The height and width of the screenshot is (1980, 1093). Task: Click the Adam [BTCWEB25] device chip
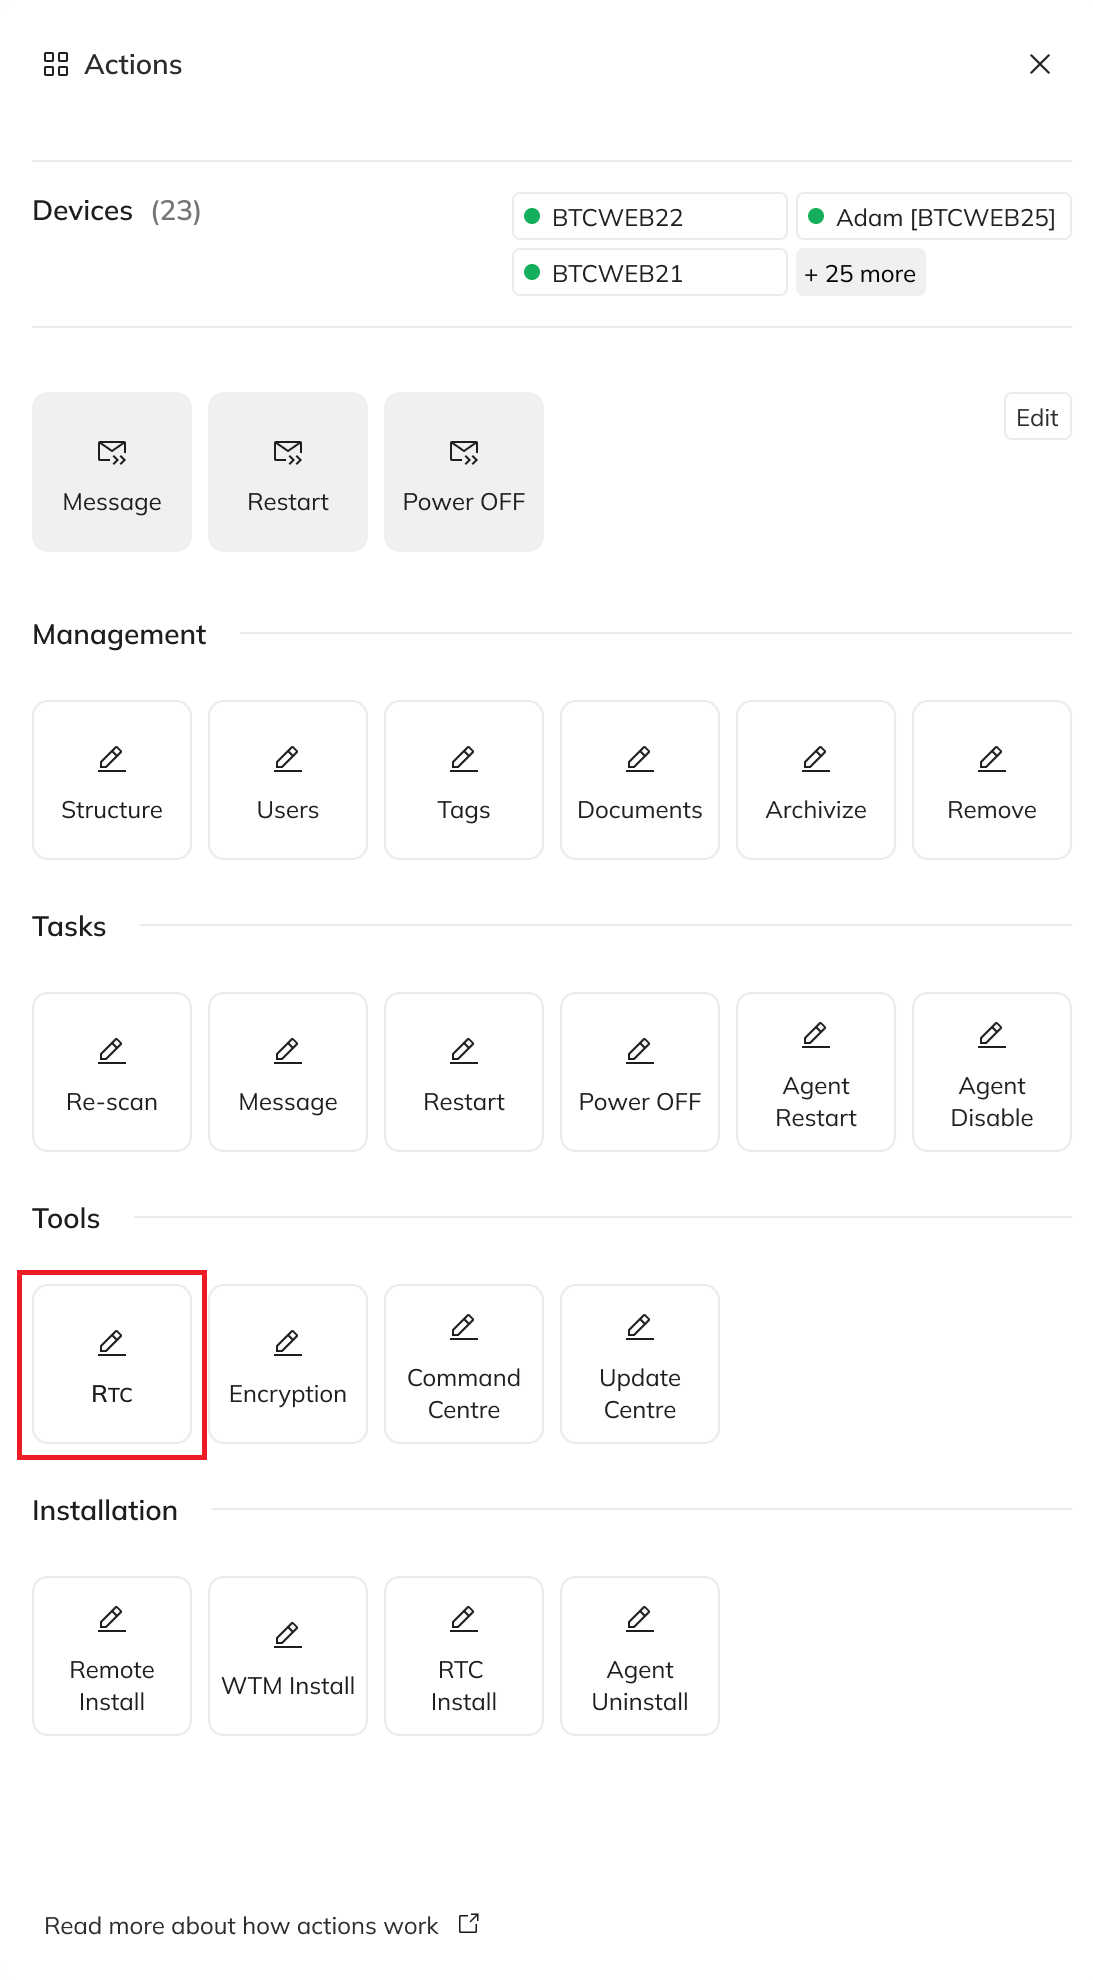[x=933, y=217]
